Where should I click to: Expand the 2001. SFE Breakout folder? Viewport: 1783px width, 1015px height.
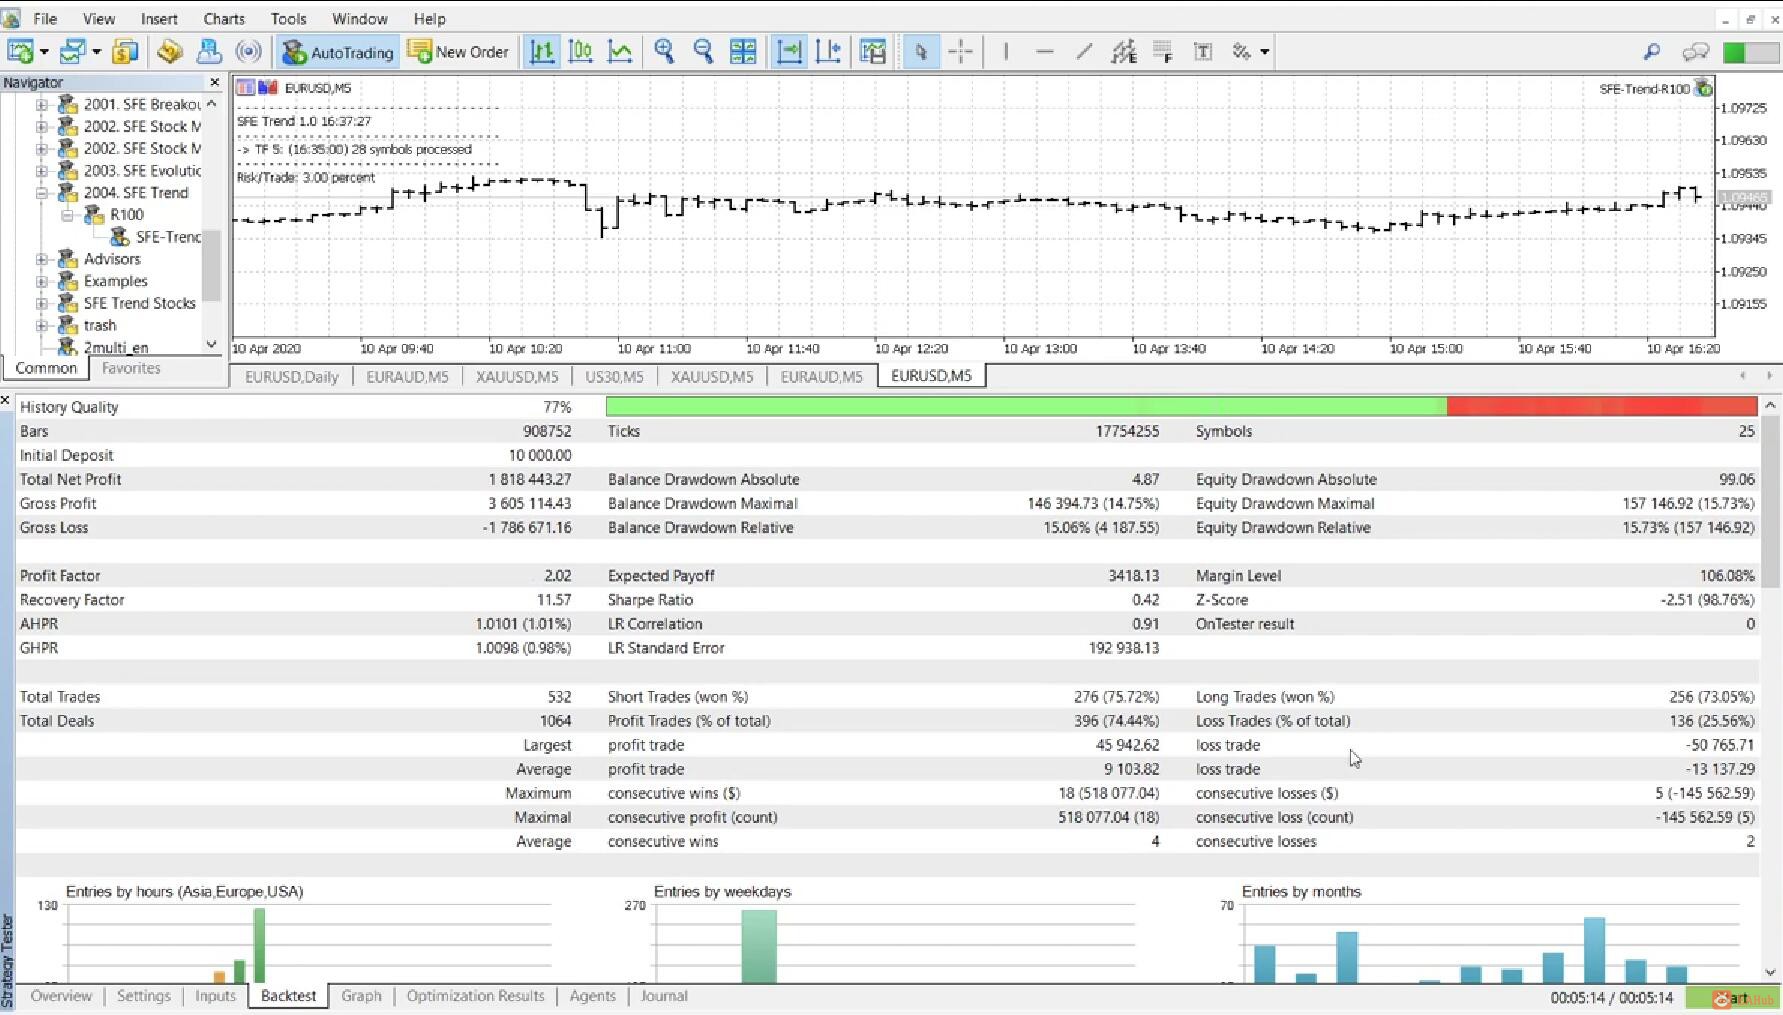tap(41, 104)
